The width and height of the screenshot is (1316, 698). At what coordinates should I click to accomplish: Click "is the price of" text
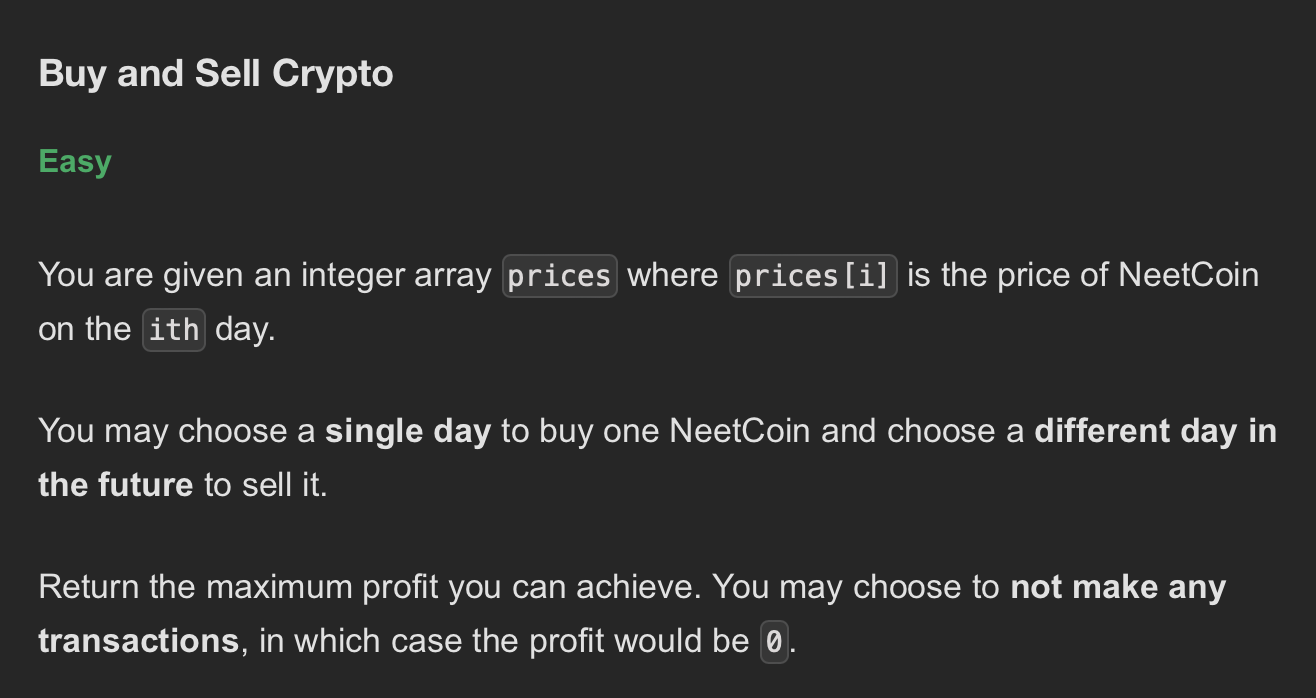pyautogui.click(x=1008, y=275)
